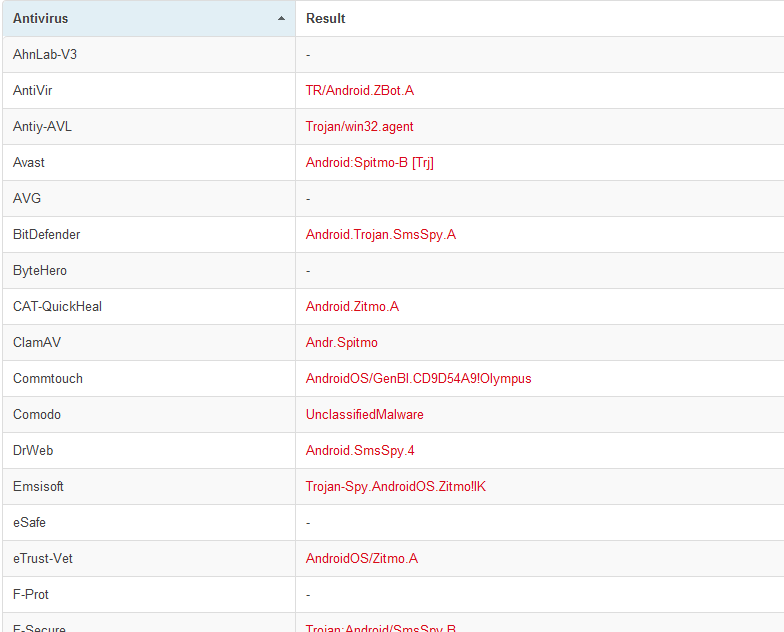Select the AntiVir antivirus name
Image resolution: width=784 pixels, height=632 pixels.
(32, 90)
